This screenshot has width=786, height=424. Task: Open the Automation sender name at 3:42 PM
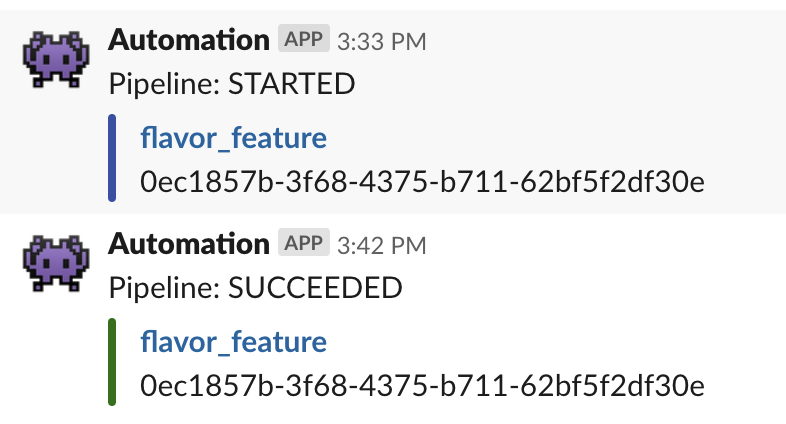pos(189,244)
